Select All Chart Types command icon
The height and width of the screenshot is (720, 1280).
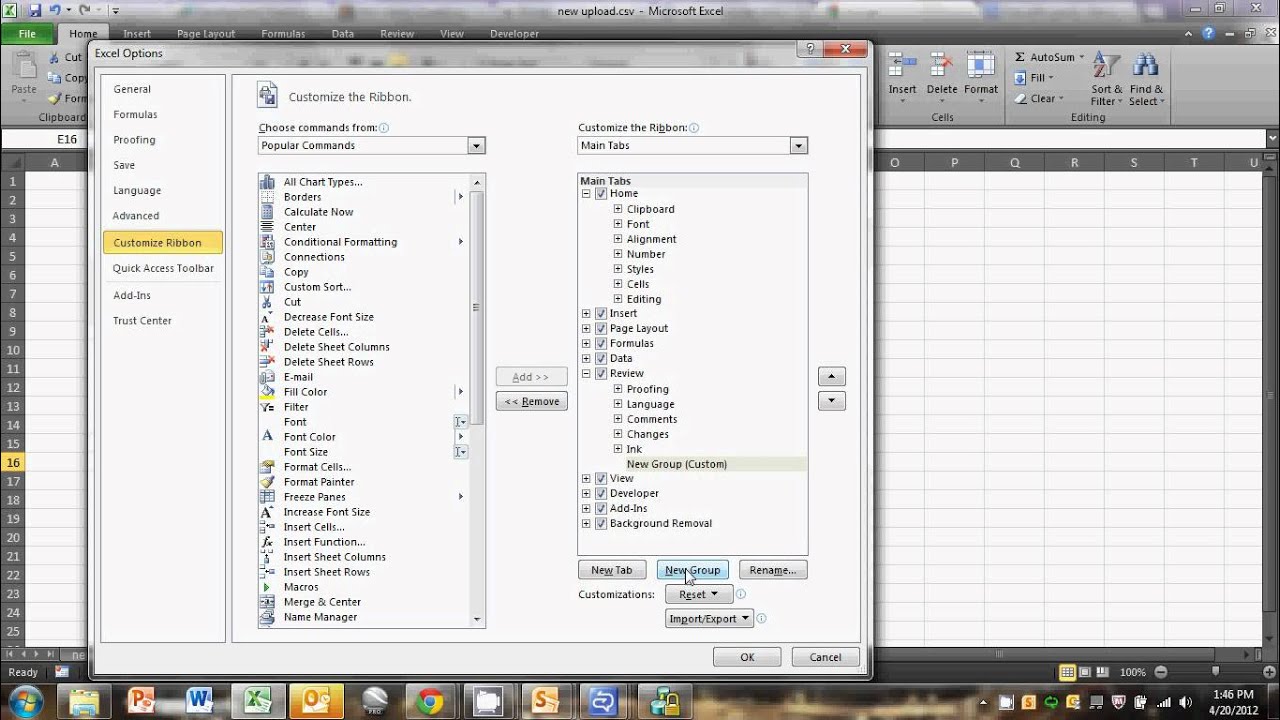pos(267,182)
